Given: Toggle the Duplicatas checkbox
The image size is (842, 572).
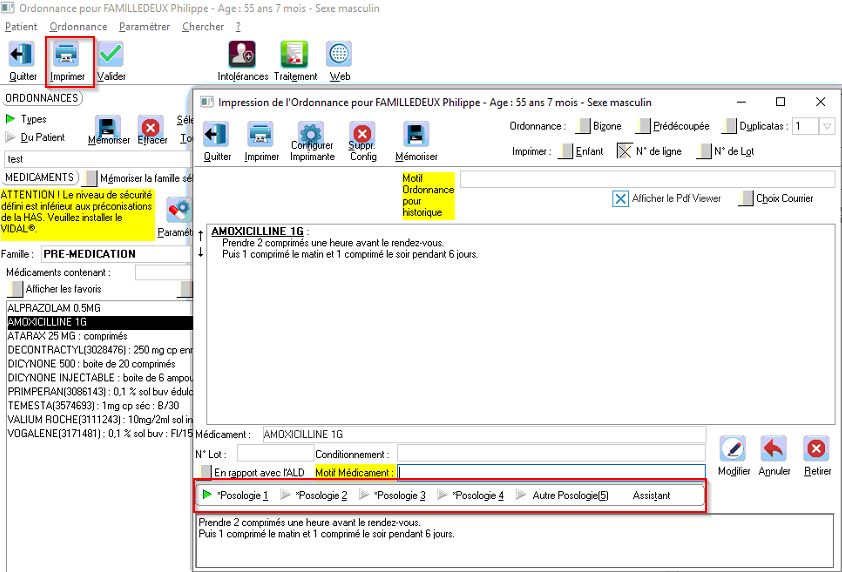Looking at the screenshot, I should (729, 126).
